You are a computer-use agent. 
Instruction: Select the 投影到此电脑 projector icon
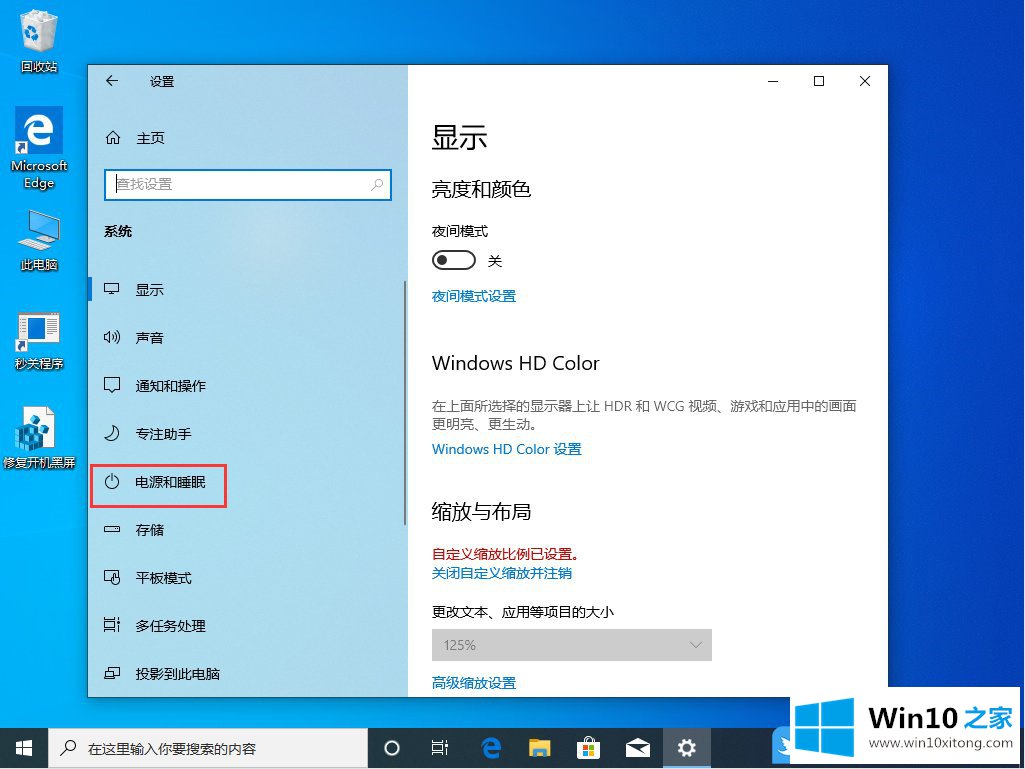(x=112, y=673)
